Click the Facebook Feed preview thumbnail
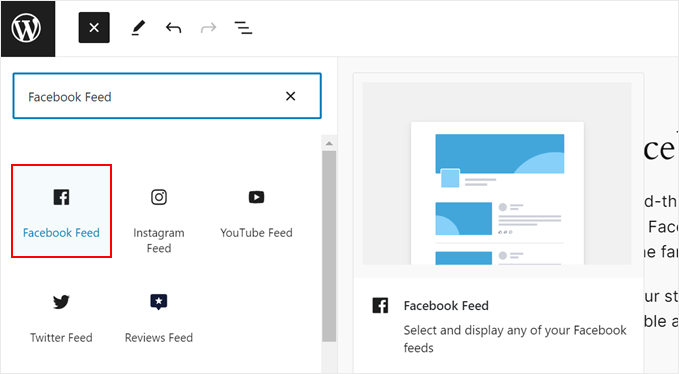 (497, 174)
